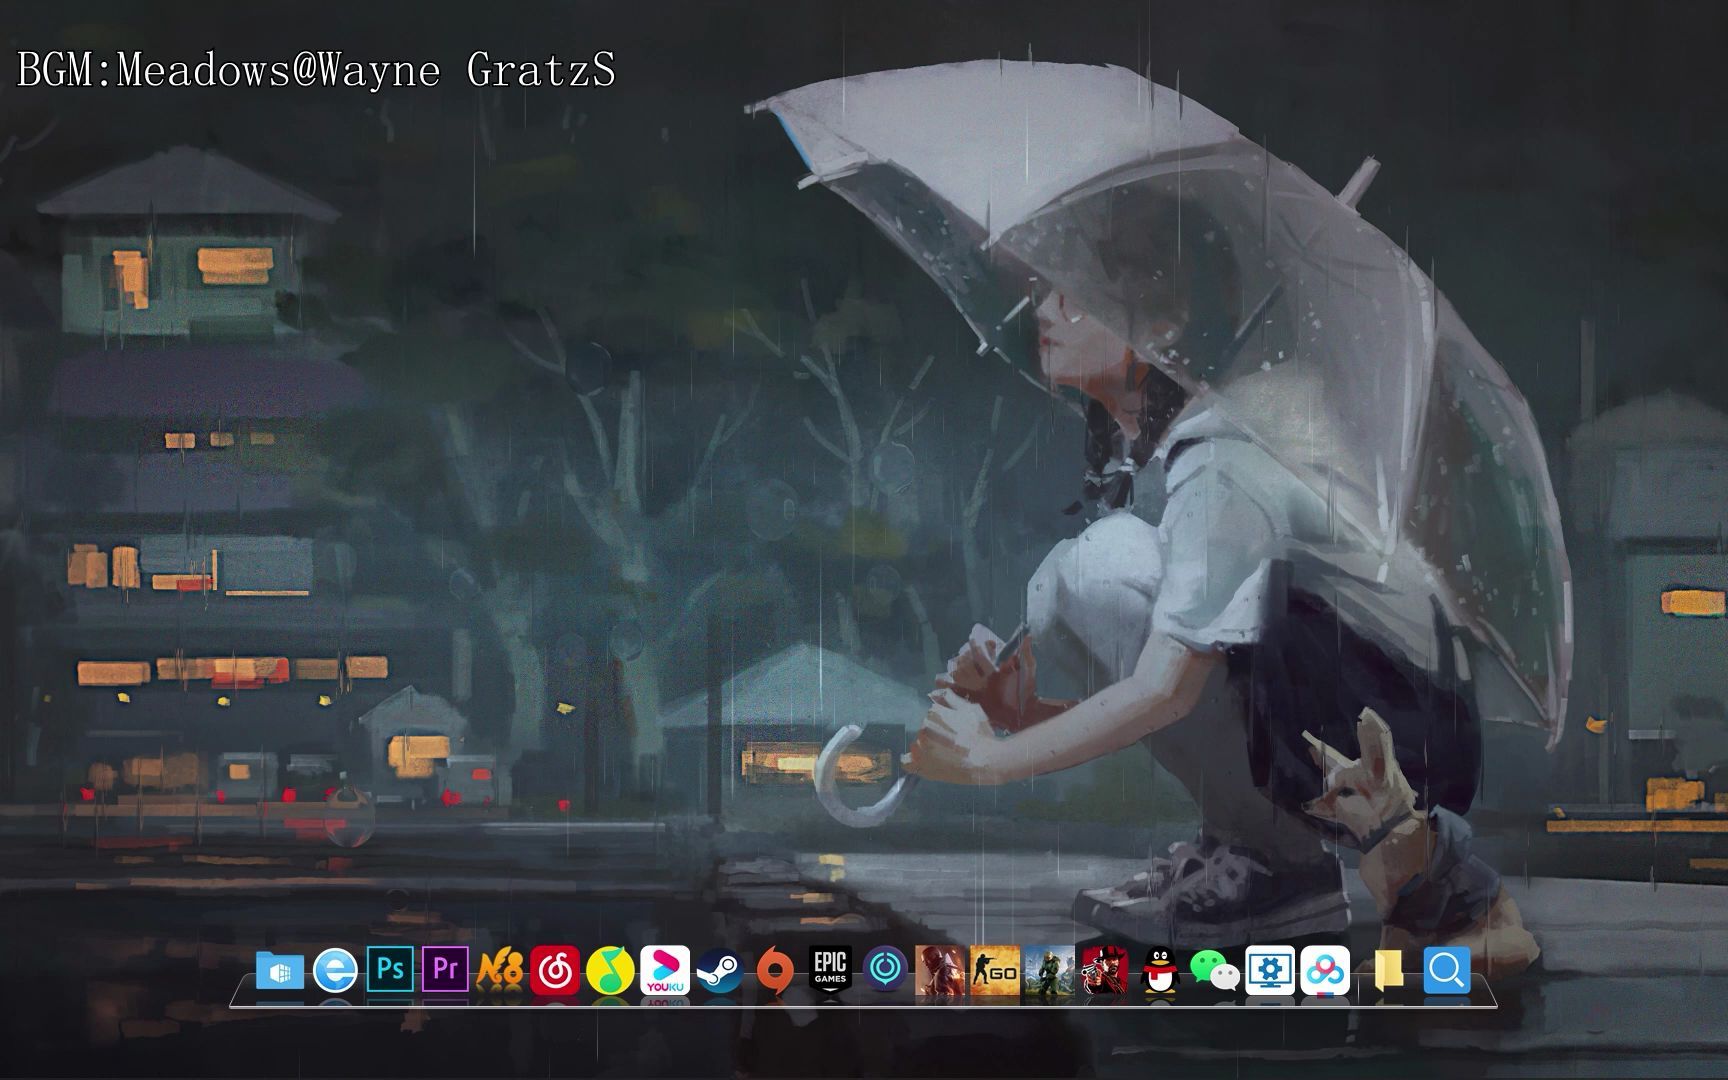Viewport: 1728px width, 1080px height.
Task: Open the QQ penguin messenger
Action: pyautogui.click(x=1159, y=971)
